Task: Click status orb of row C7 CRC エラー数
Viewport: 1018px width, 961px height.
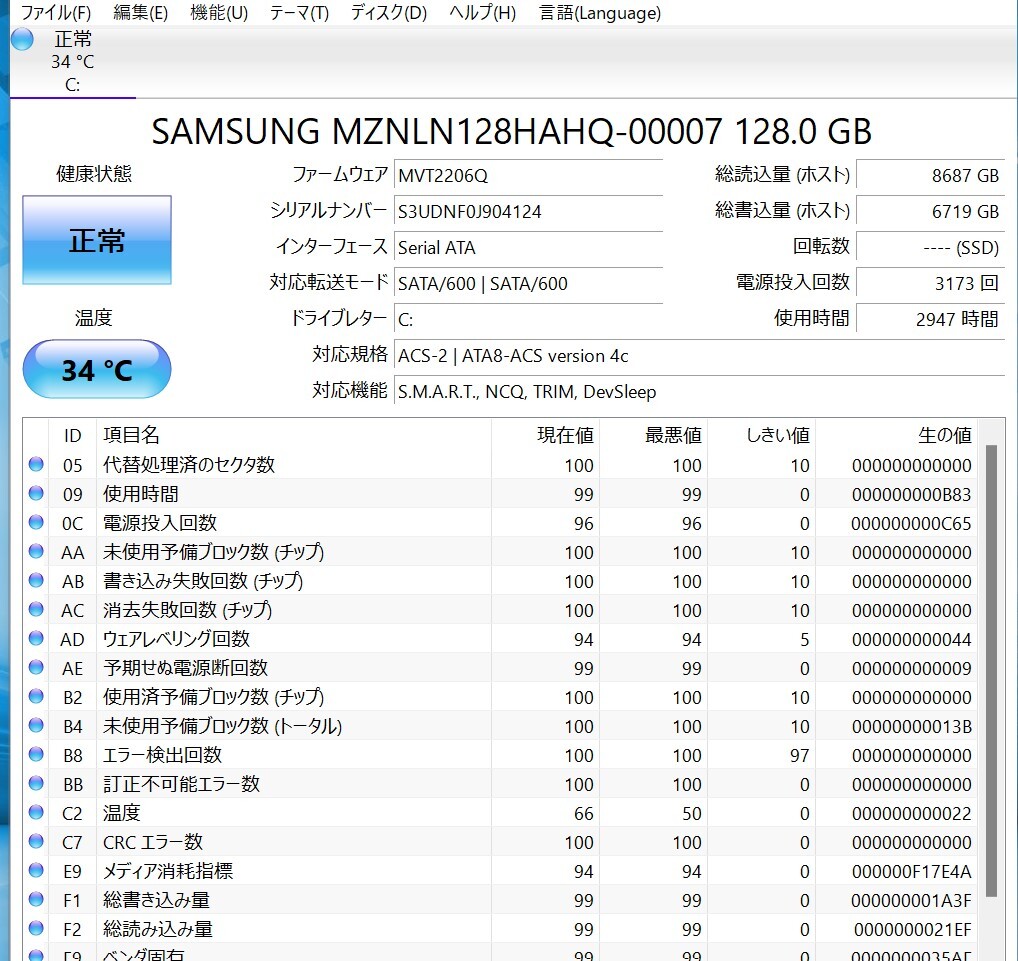Action: click(36, 842)
